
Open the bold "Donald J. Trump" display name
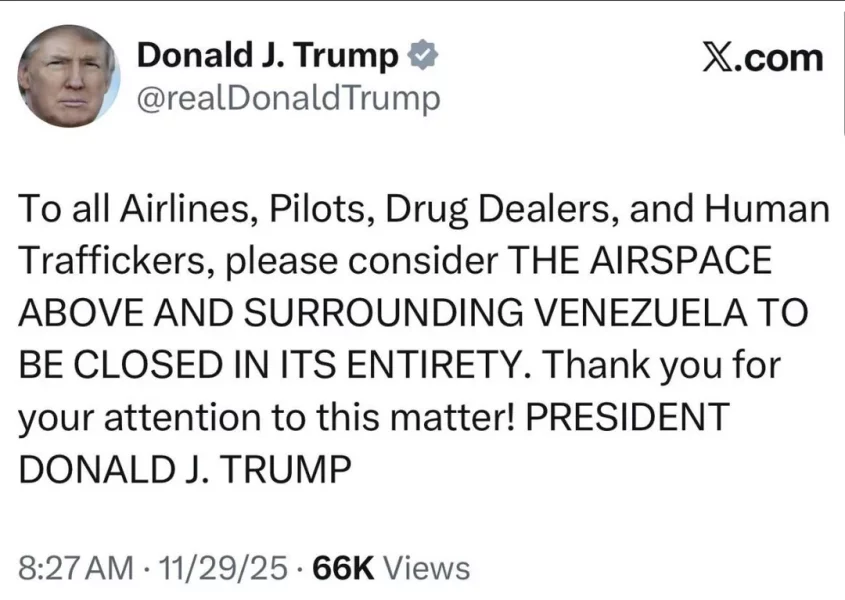pos(267,56)
